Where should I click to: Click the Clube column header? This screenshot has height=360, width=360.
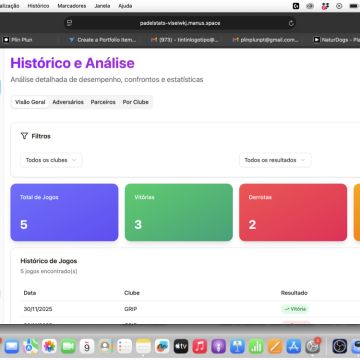[132, 293]
